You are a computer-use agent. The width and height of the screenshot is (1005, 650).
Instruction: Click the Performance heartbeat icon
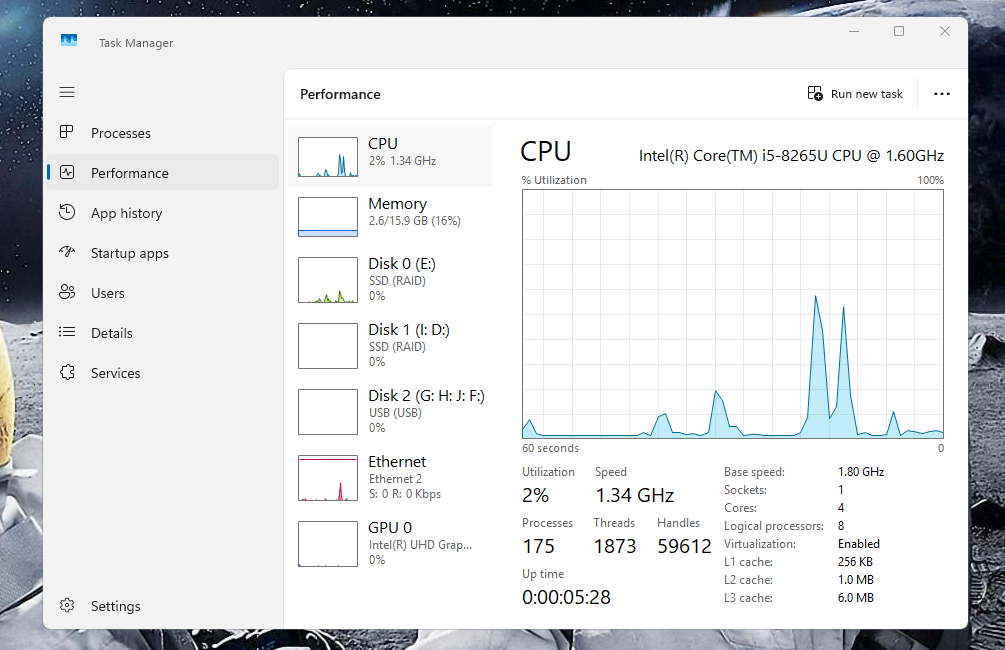point(67,172)
